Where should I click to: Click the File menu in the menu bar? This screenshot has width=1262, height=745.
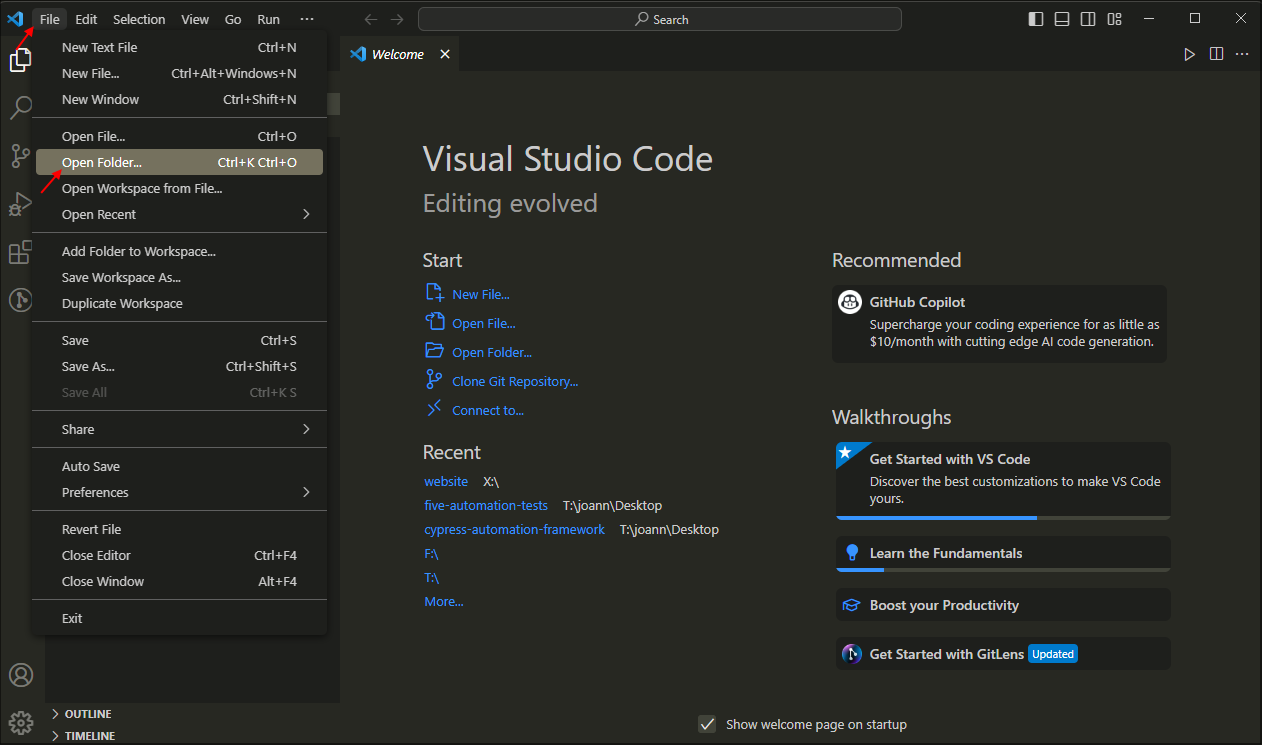(50, 19)
